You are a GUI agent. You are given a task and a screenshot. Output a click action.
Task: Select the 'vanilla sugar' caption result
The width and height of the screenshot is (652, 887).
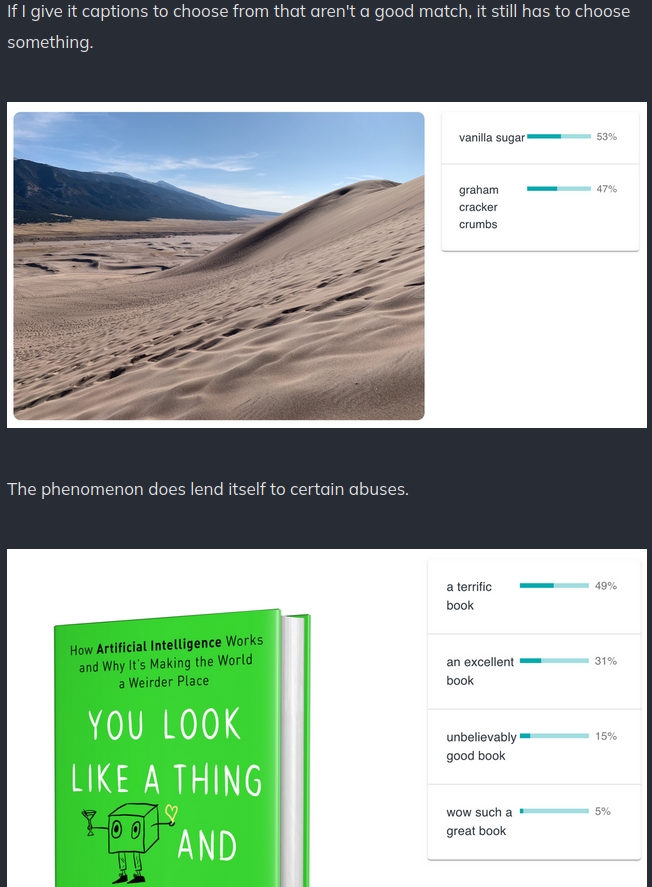tap(540, 137)
